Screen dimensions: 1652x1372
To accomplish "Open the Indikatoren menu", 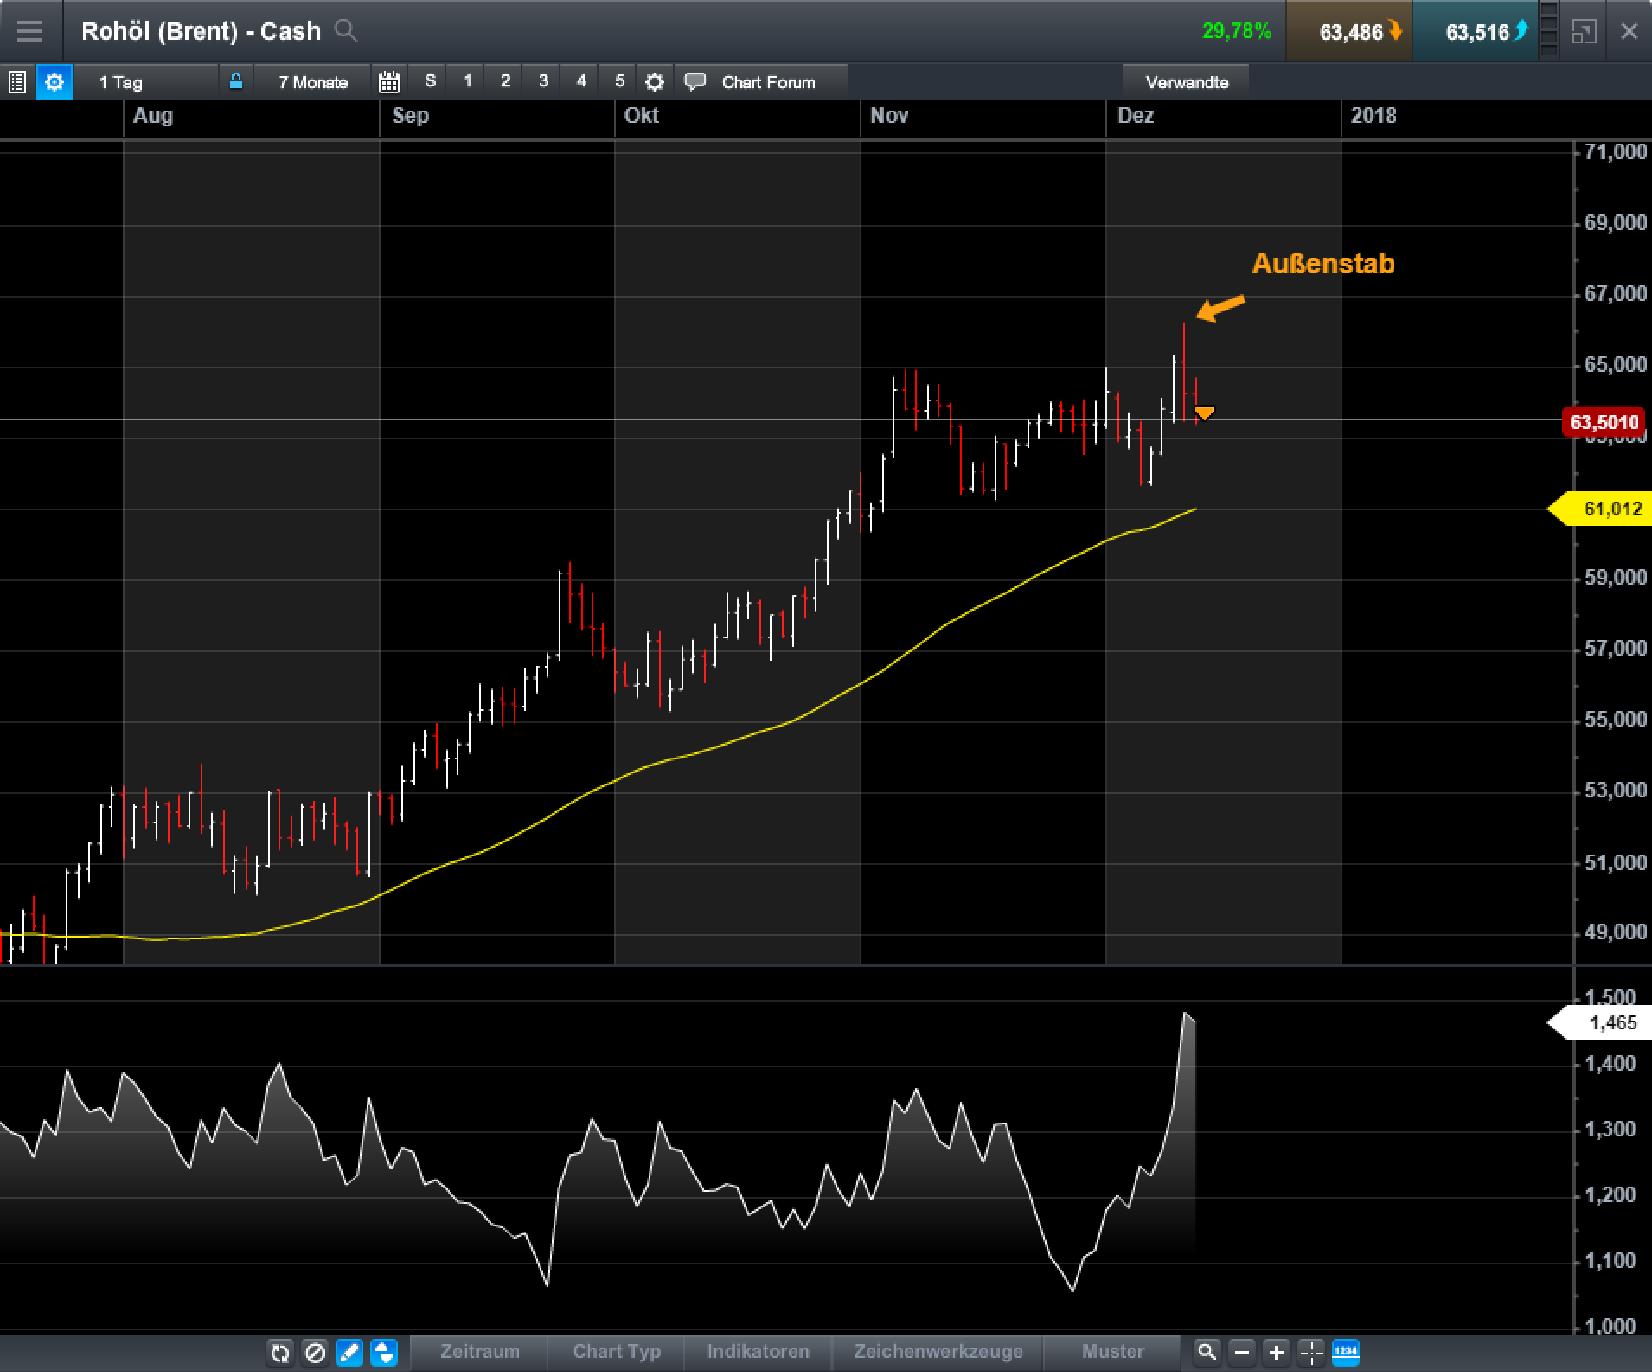I will click(757, 1351).
